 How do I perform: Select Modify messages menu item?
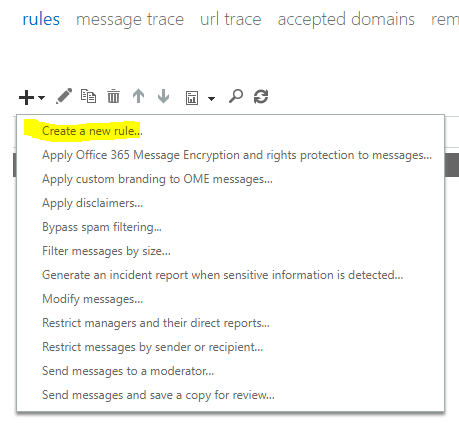click(x=92, y=299)
